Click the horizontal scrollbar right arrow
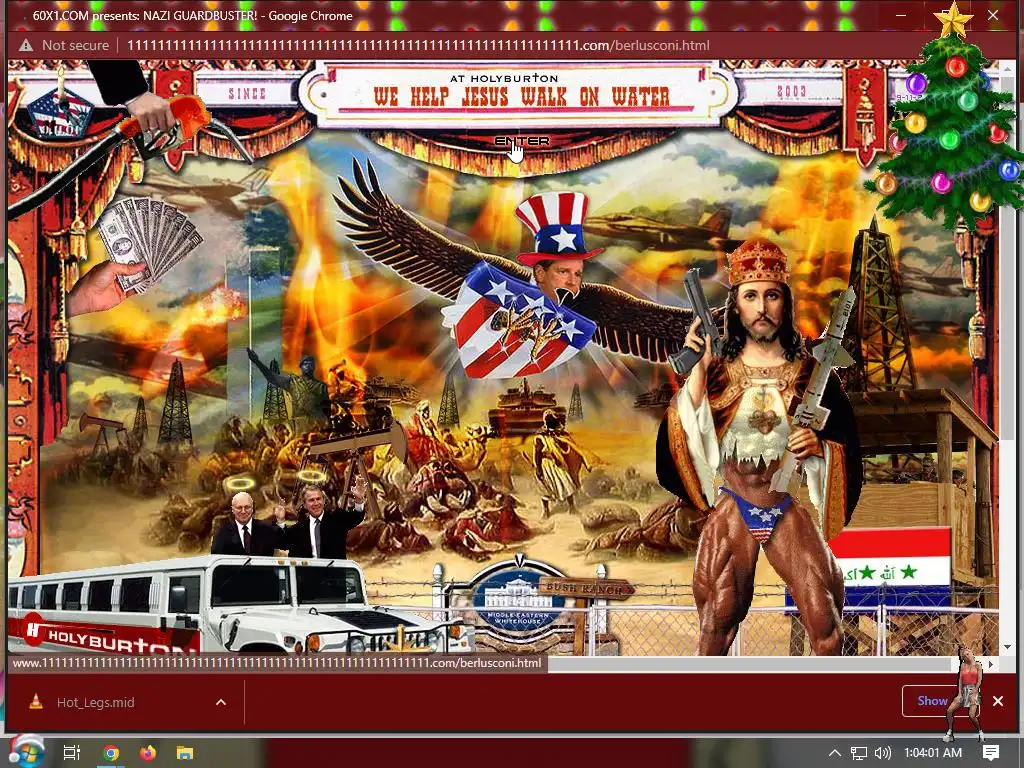The height and width of the screenshot is (768, 1024). point(990,664)
